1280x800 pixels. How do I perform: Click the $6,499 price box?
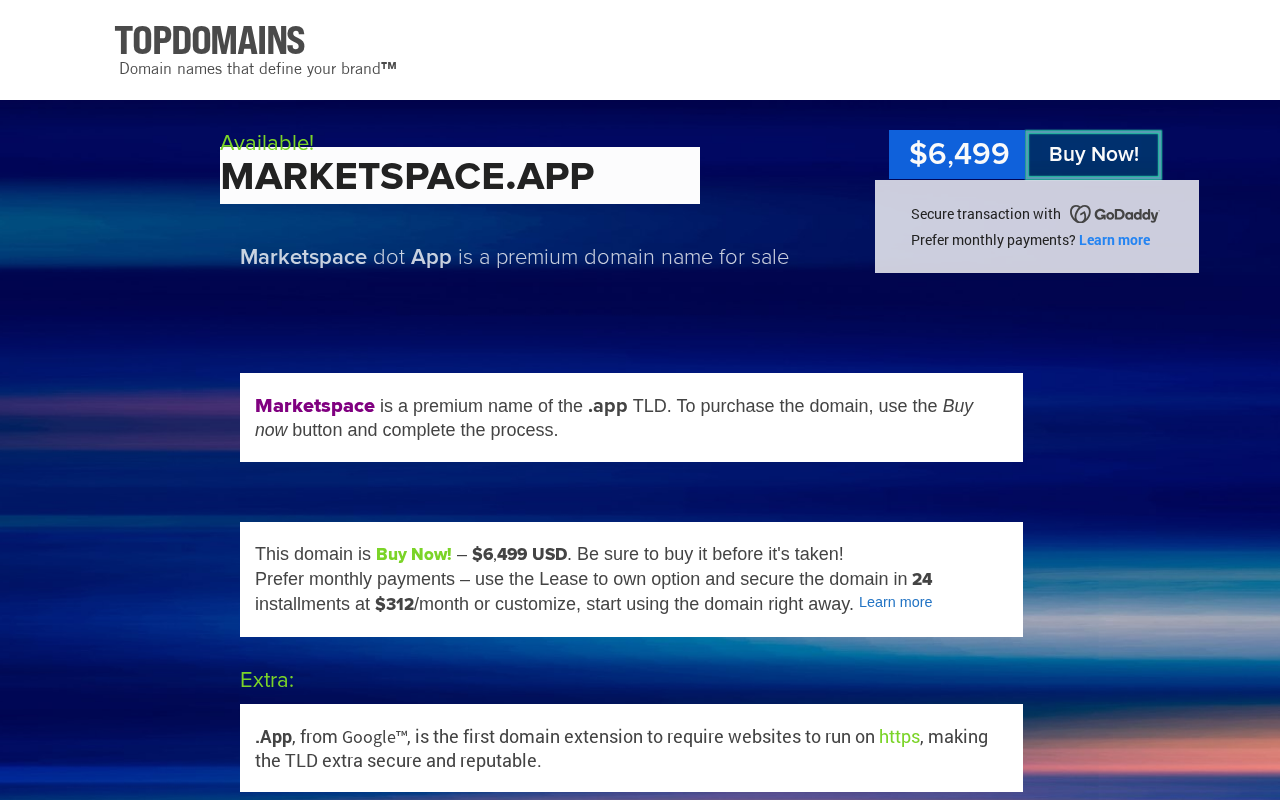958,155
